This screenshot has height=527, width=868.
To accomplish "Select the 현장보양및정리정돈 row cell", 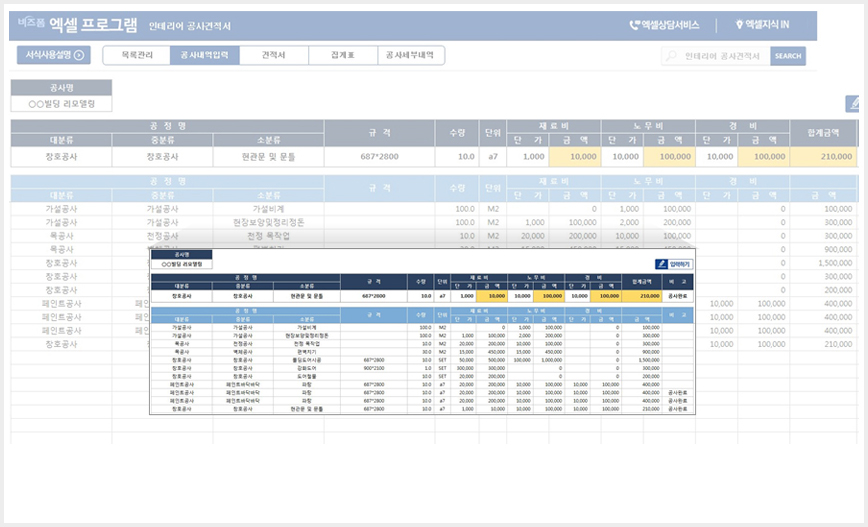I will click(268, 223).
